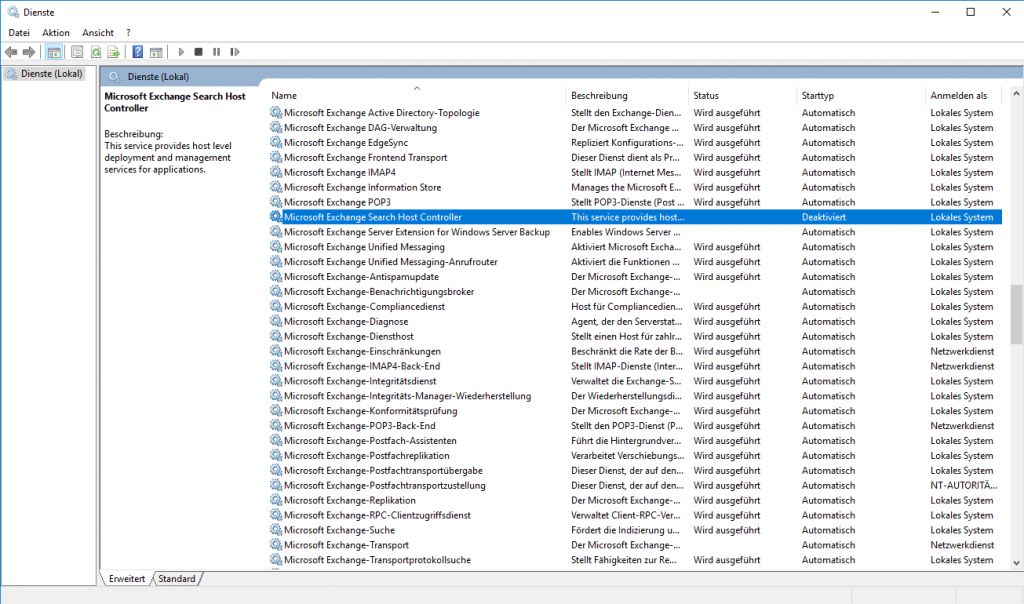Viewport: 1024px width, 604px height.
Task: Open the Ansicht menu
Action: point(98,33)
